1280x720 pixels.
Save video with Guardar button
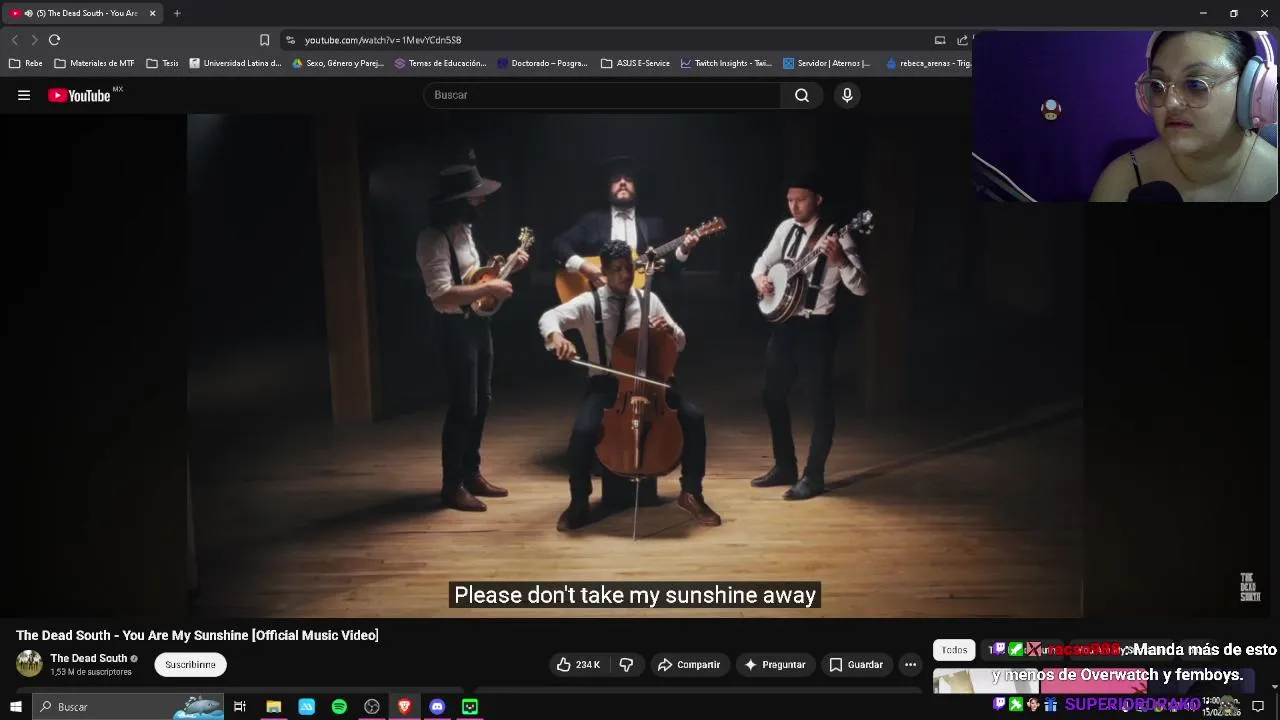[x=856, y=664]
